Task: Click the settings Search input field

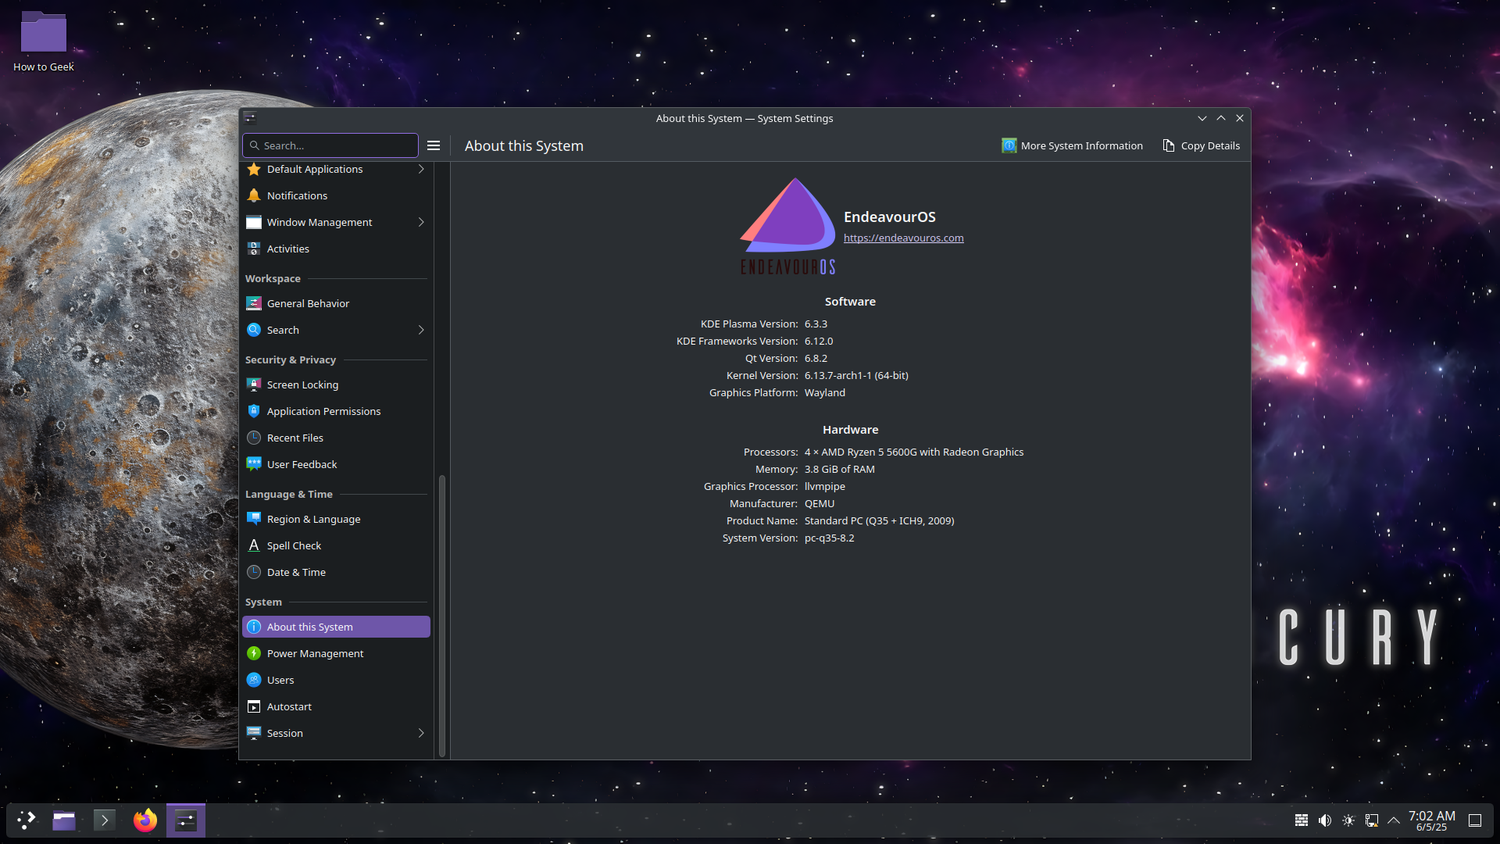Action: (330, 146)
